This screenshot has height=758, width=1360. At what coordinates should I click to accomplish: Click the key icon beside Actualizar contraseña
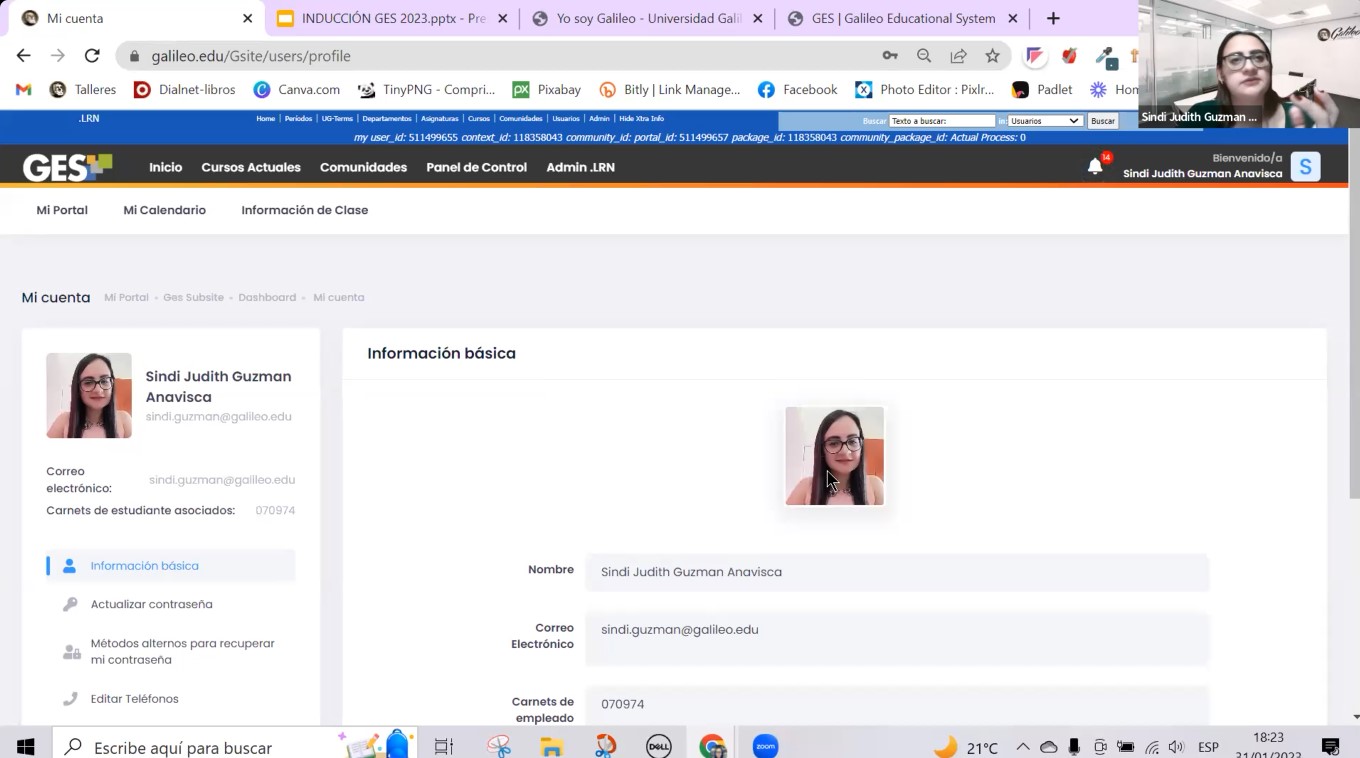pos(69,604)
